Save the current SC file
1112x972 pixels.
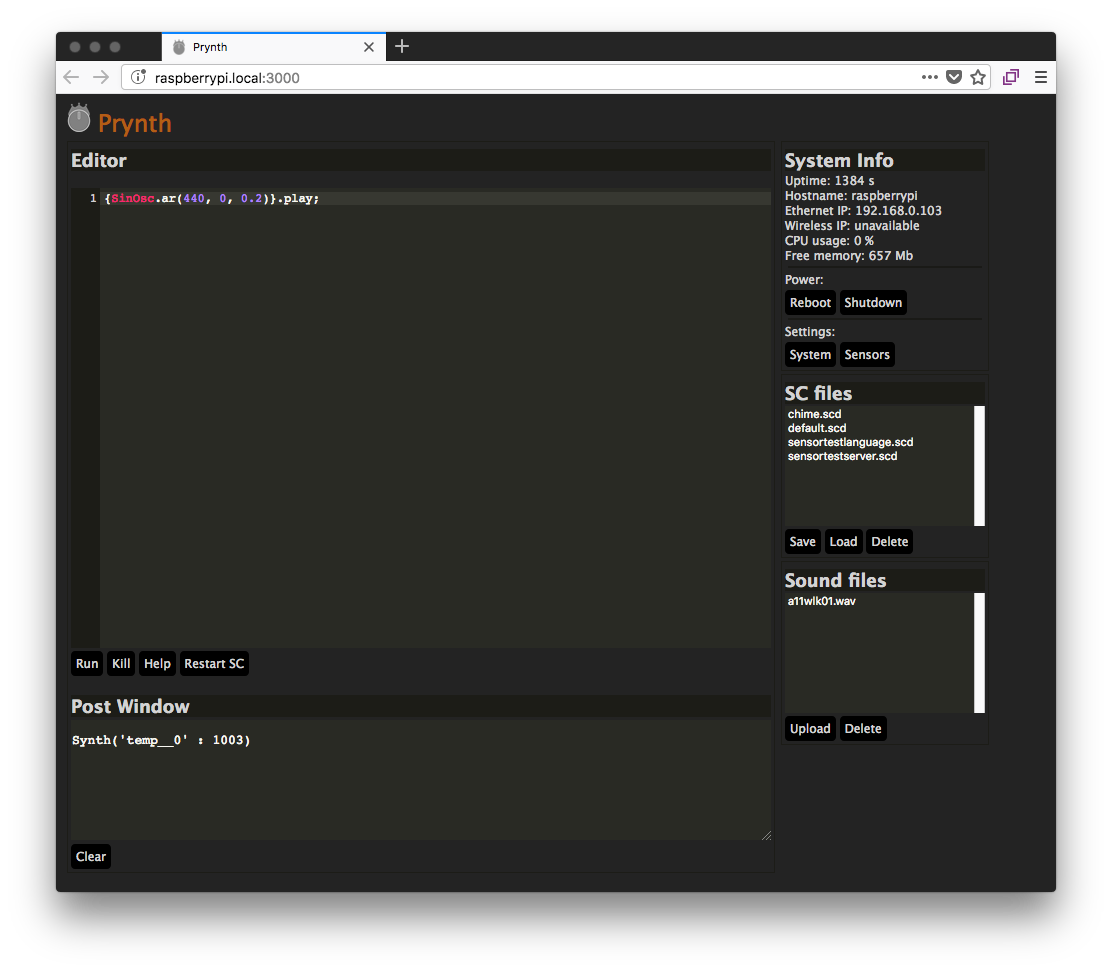(x=803, y=542)
